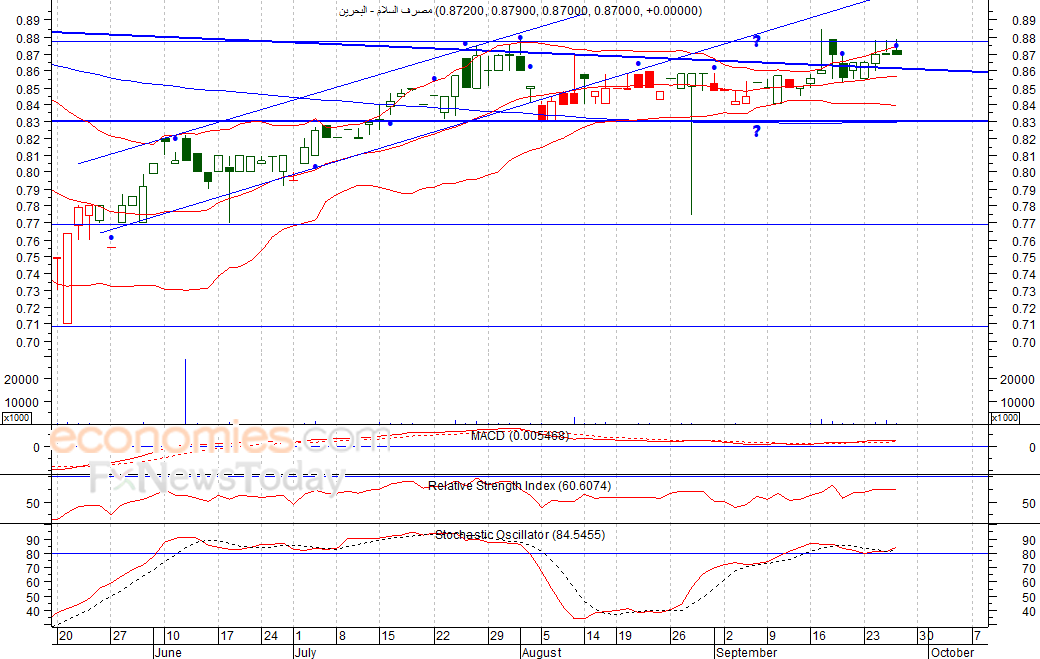1040x659 pixels.
Task: Click the 50 level on right RSI axis
Action: (1029, 504)
